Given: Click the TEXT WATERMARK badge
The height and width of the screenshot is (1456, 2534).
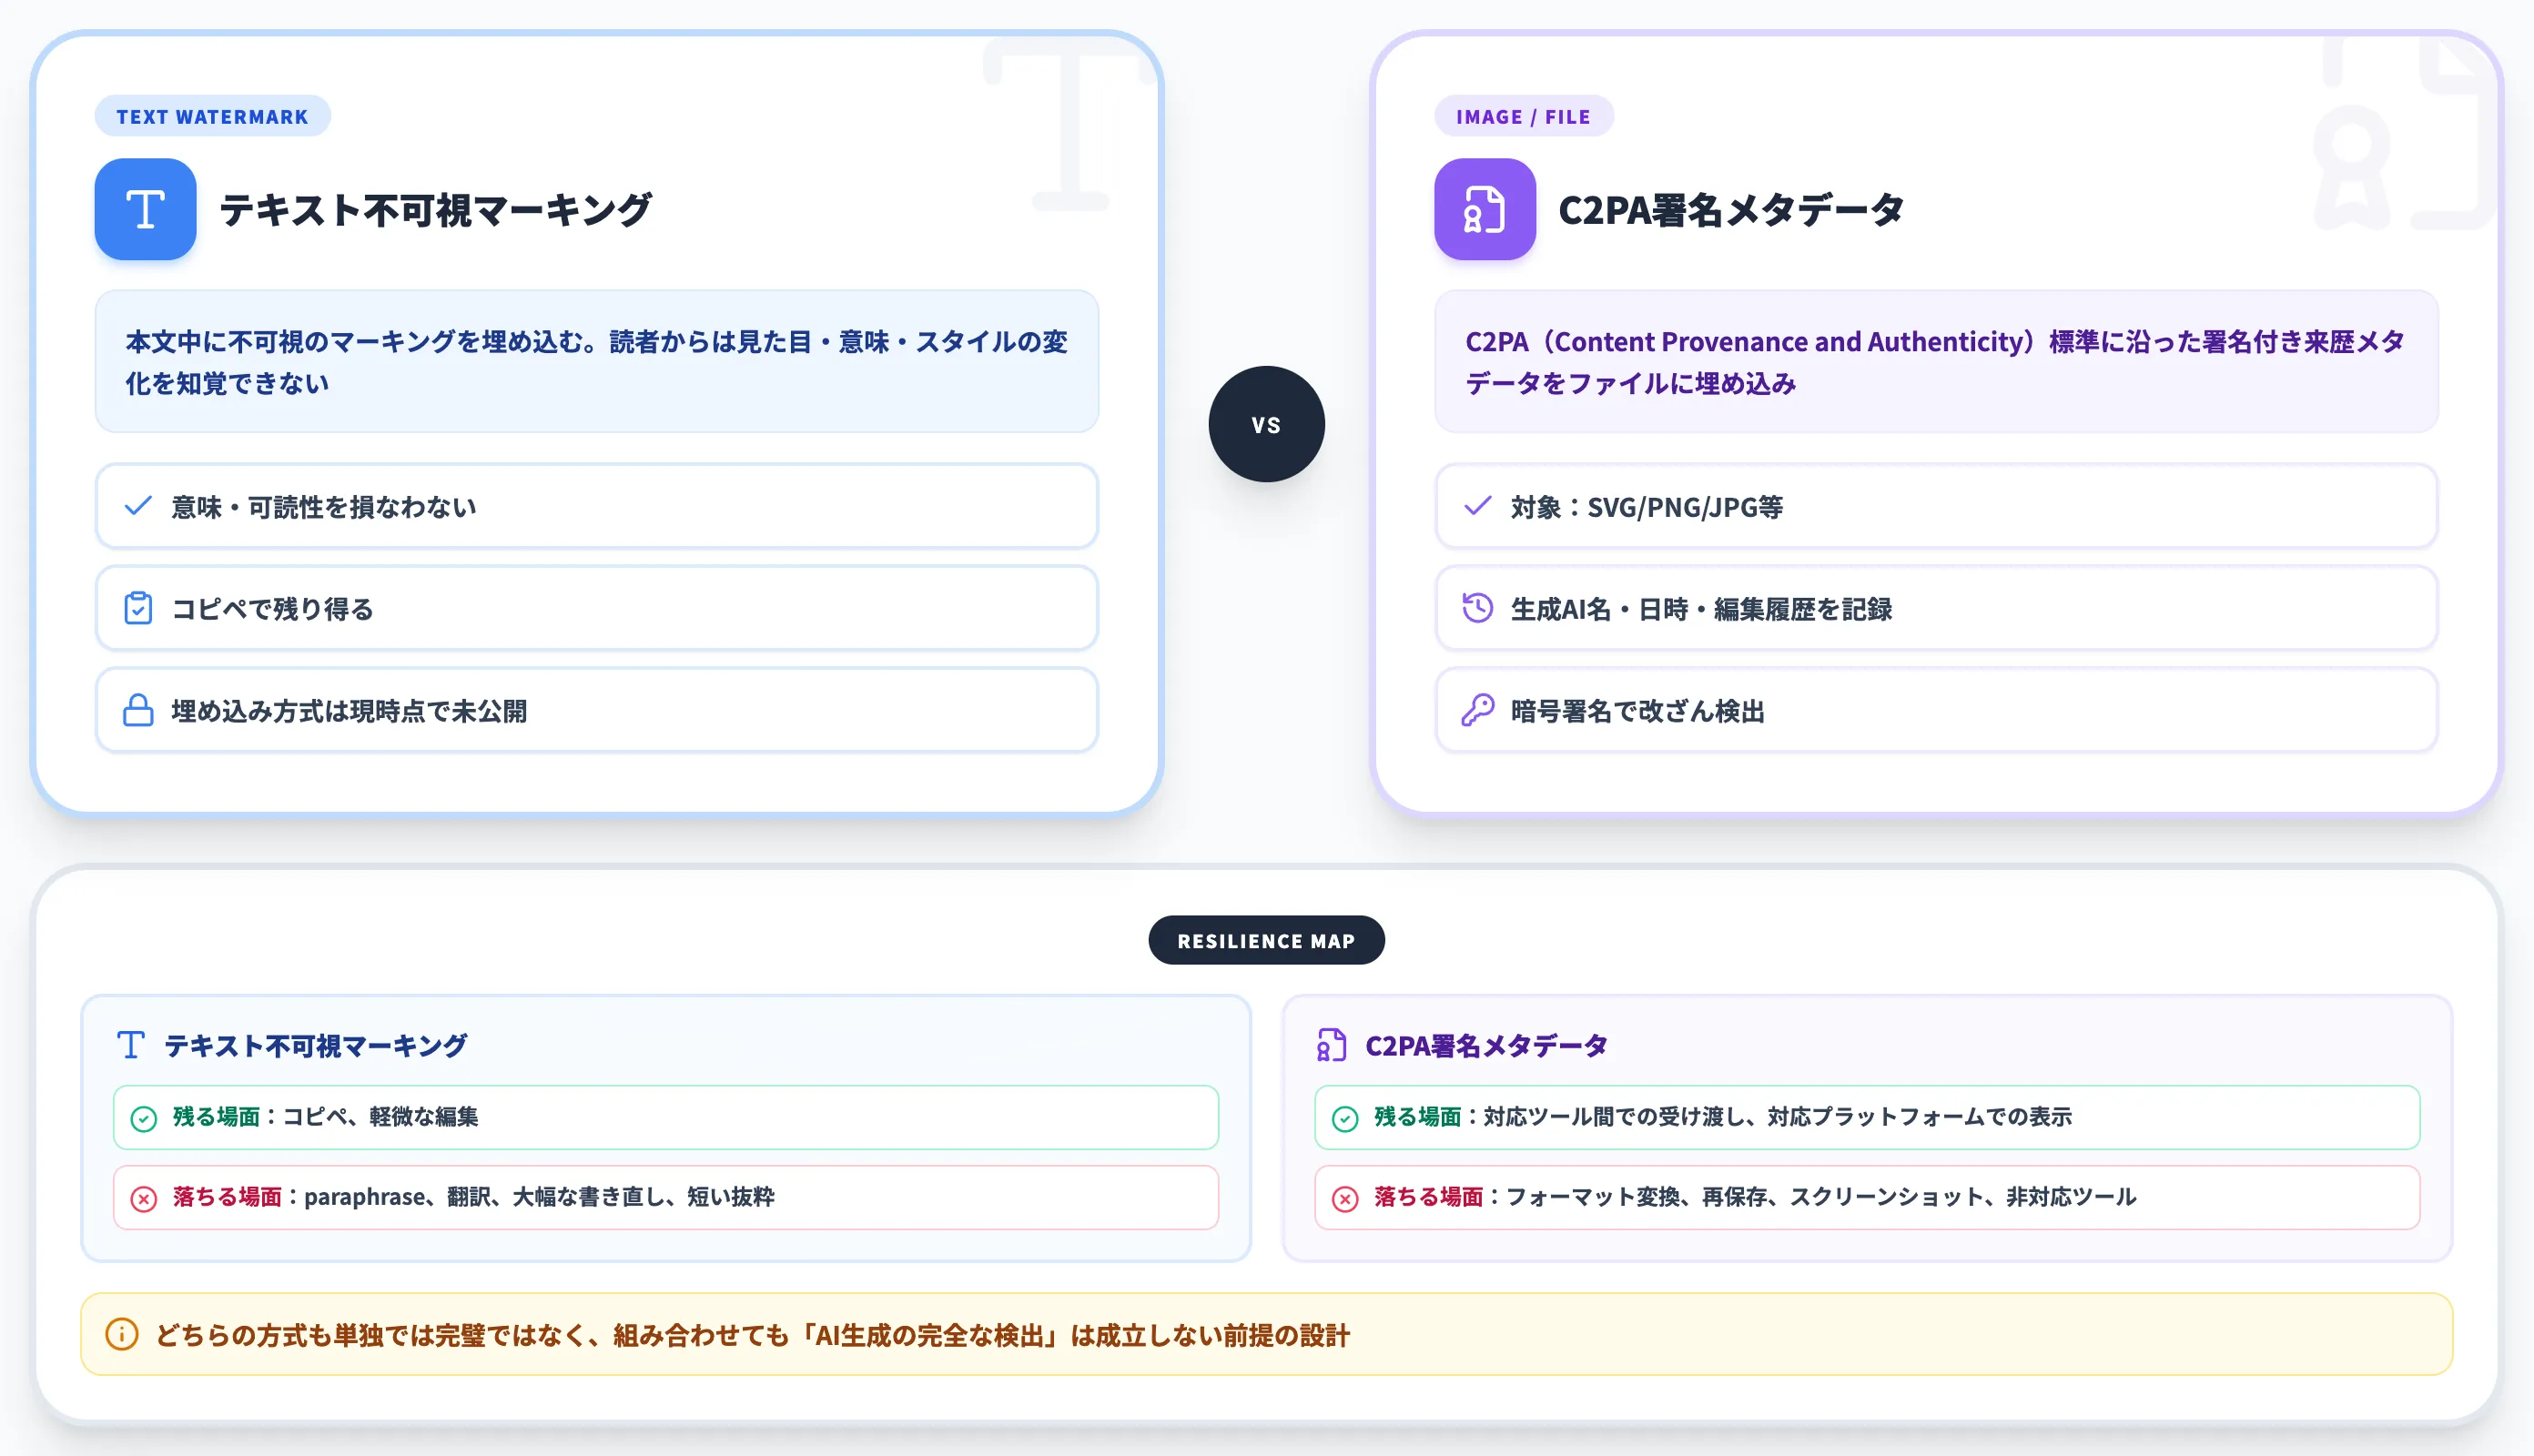Looking at the screenshot, I should (212, 116).
